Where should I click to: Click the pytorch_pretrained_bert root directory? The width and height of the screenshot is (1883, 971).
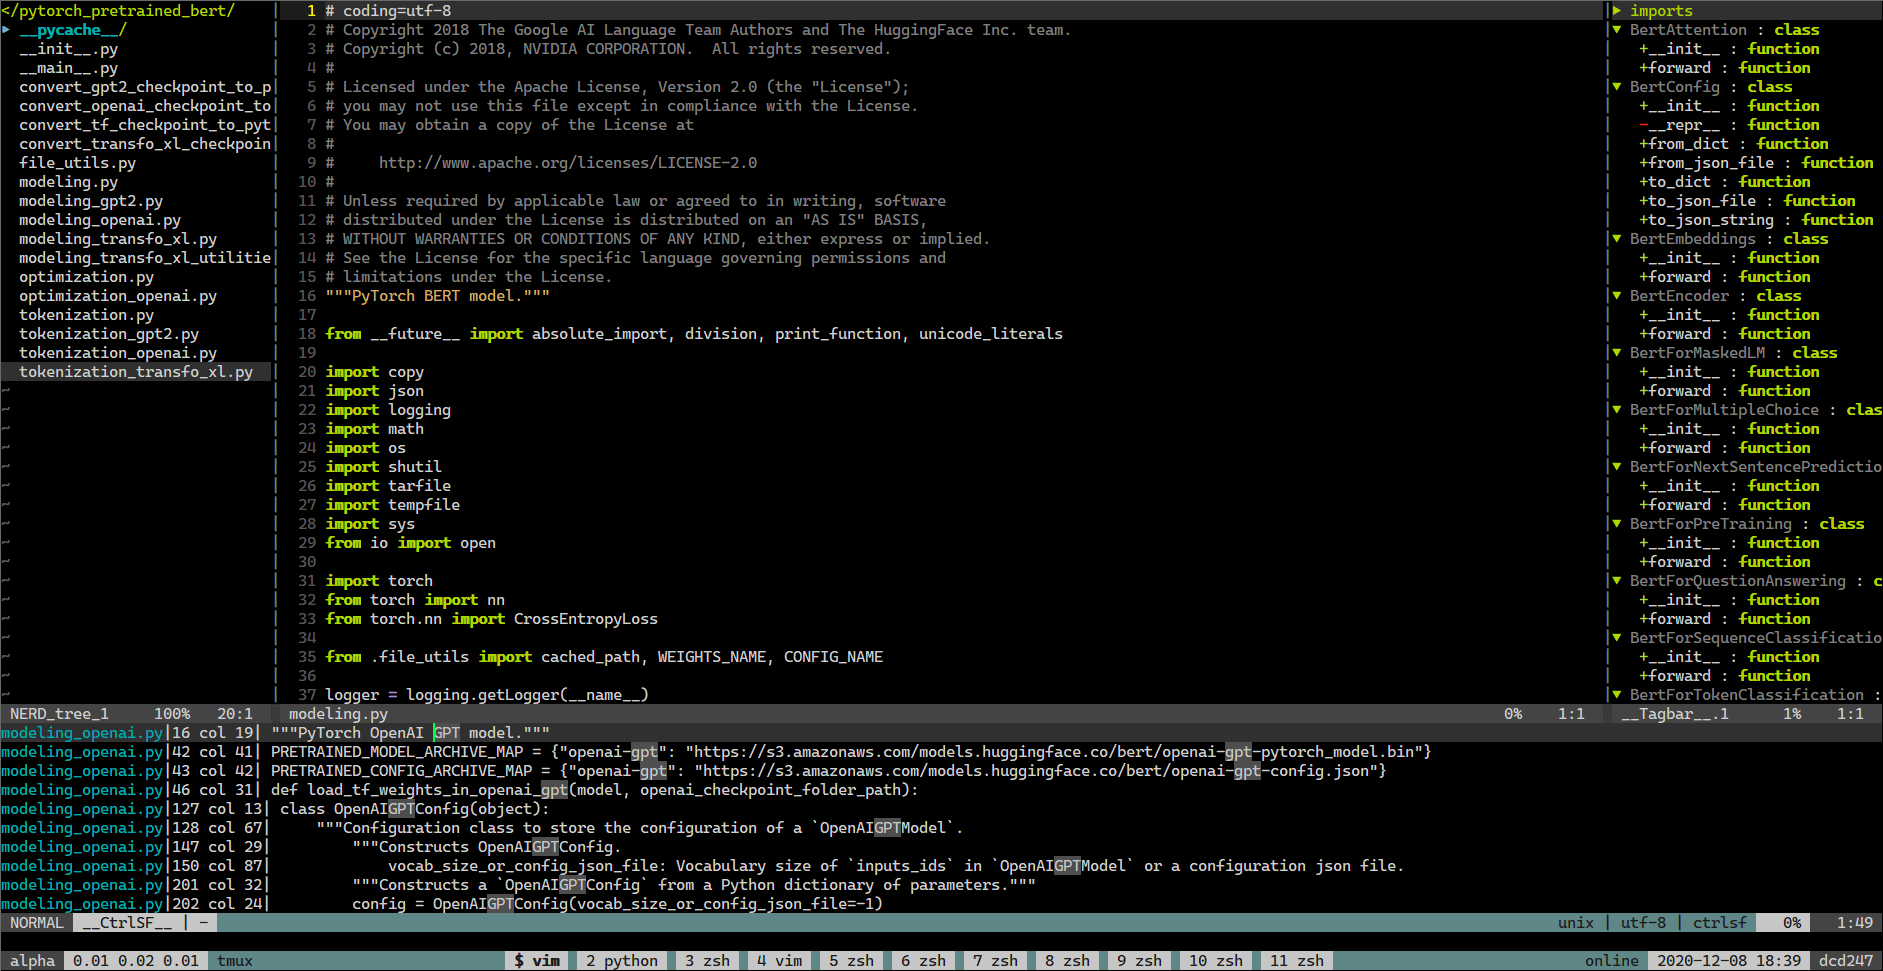(x=118, y=11)
